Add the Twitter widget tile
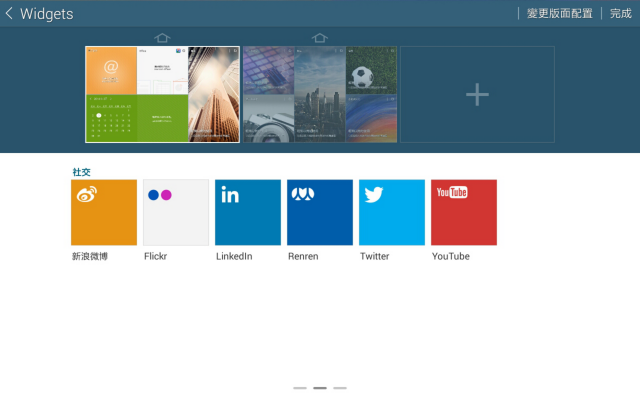The height and width of the screenshot is (400, 640). [392, 212]
